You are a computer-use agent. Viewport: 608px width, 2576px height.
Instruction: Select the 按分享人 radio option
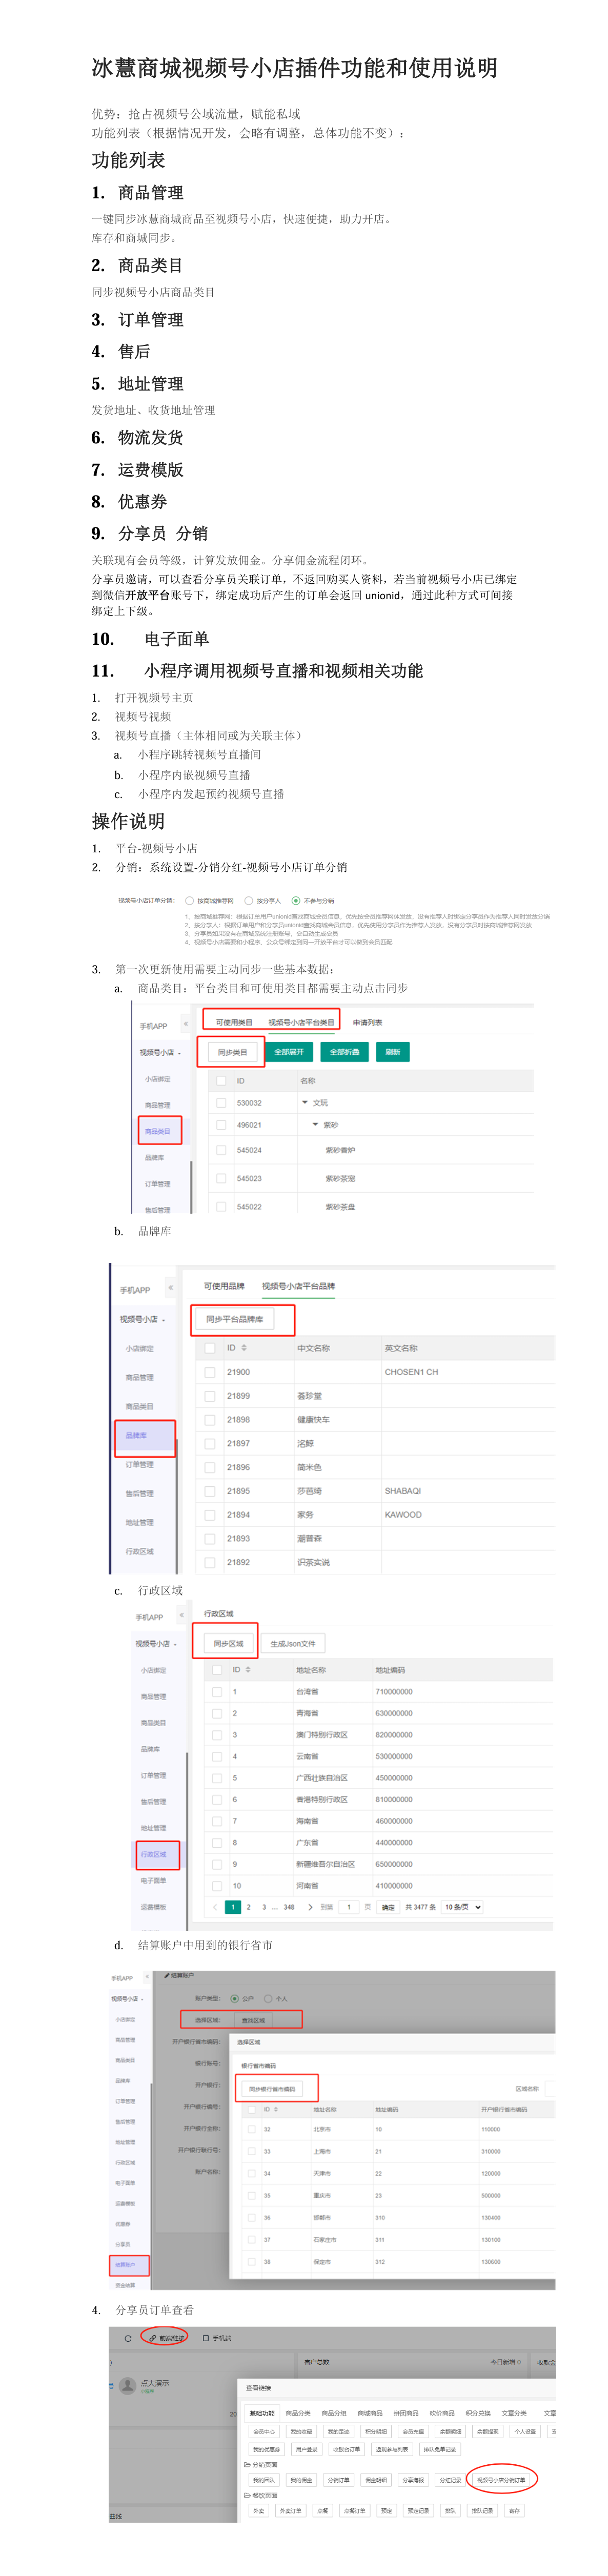(x=249, y=900)
